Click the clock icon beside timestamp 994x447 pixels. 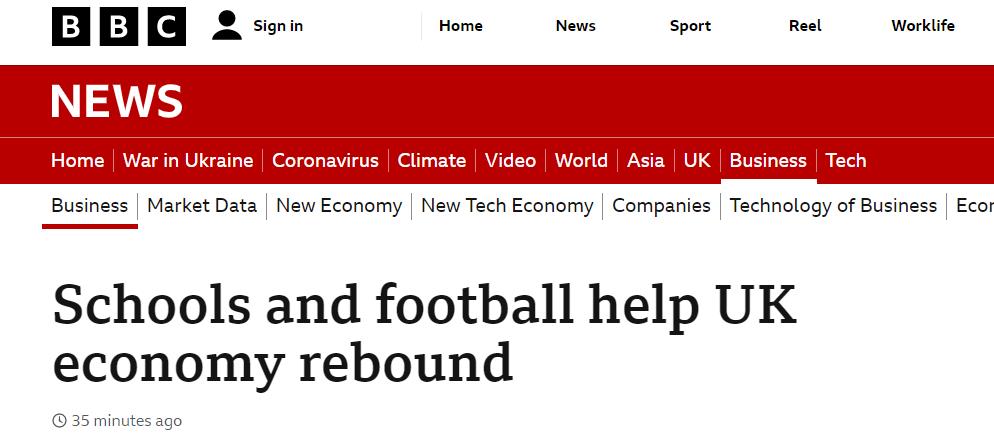(x=59, y=420)
